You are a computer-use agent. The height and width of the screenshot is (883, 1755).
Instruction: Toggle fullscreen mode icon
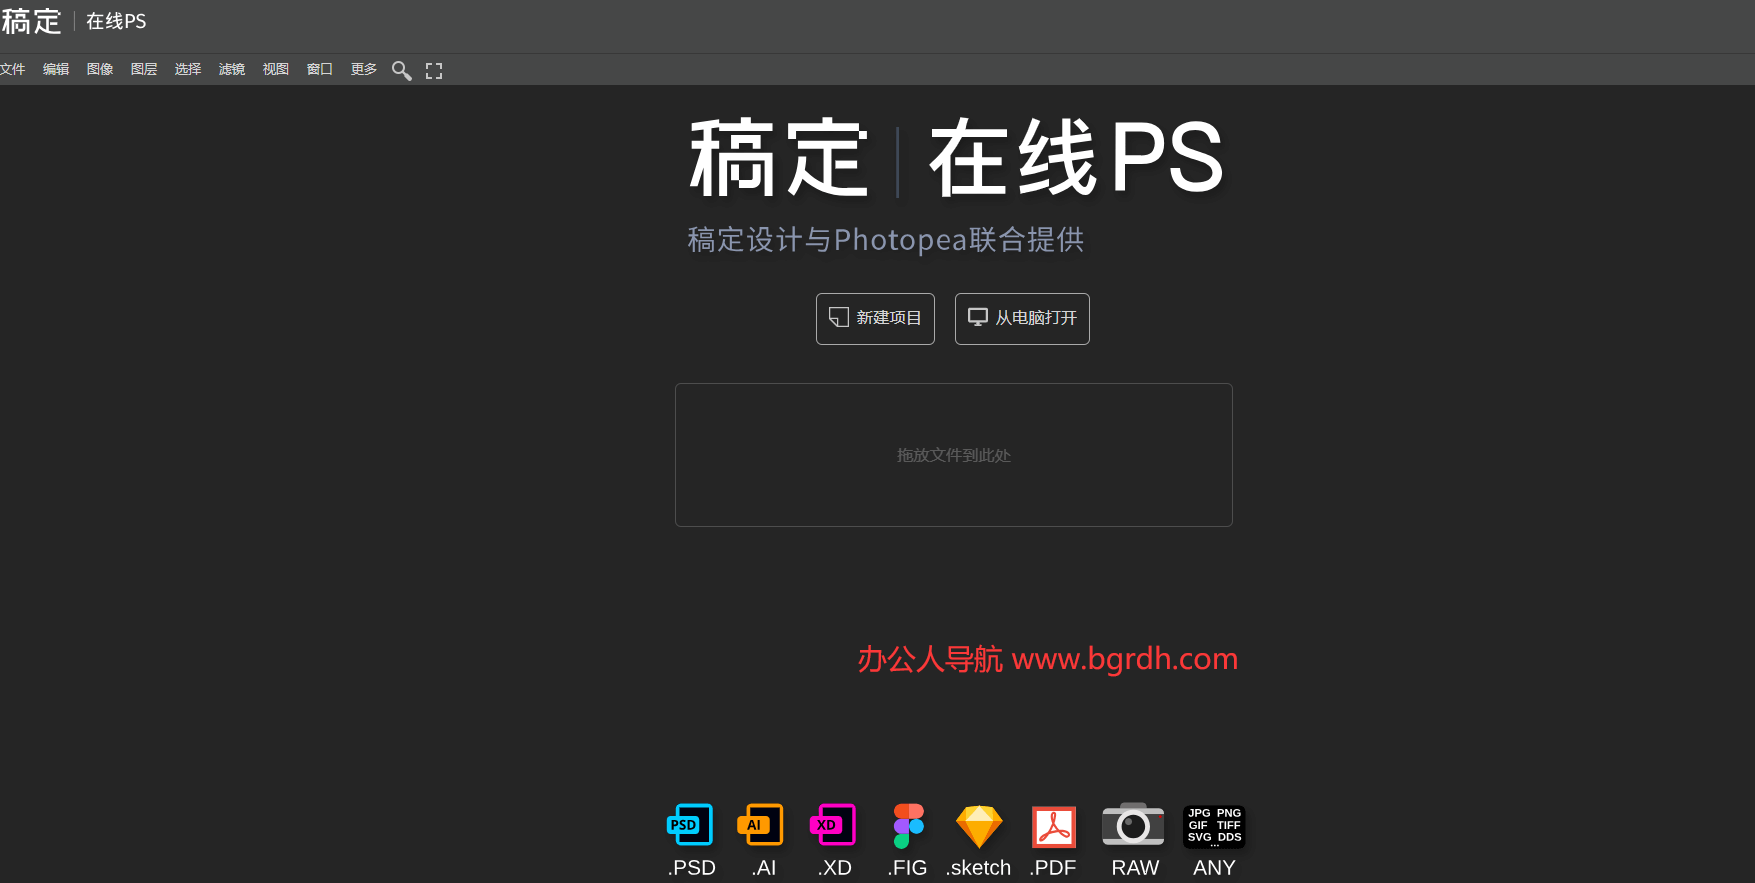434,71
